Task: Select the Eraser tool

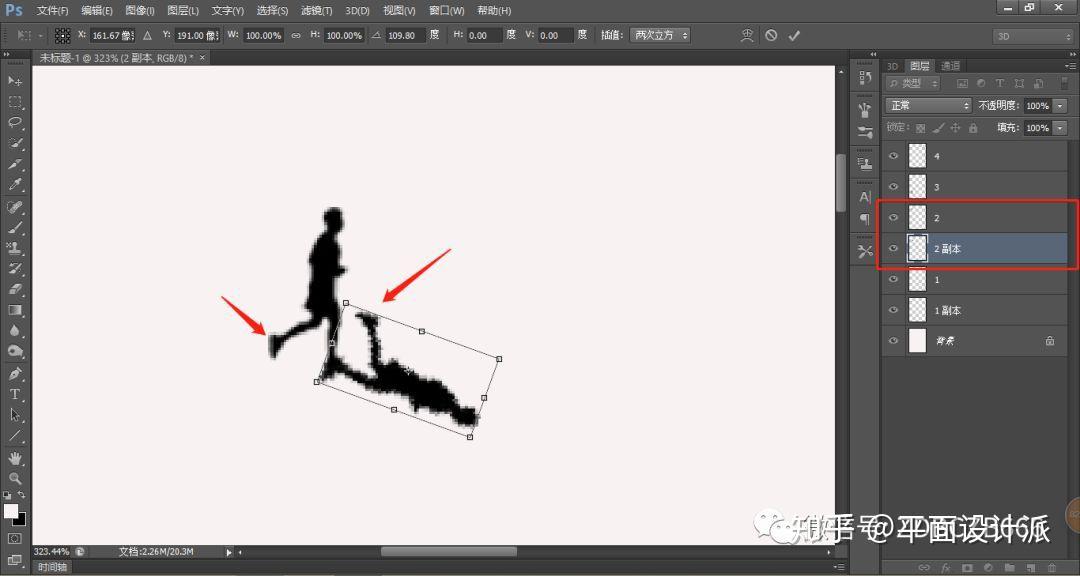Action: pyautogui.click(x=14, y=289)
